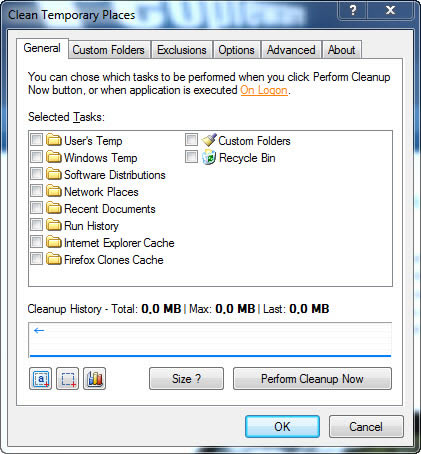The image size is (421, 454).
Task: Check the Recycle Bin checkbox
Action: point(191,157)
